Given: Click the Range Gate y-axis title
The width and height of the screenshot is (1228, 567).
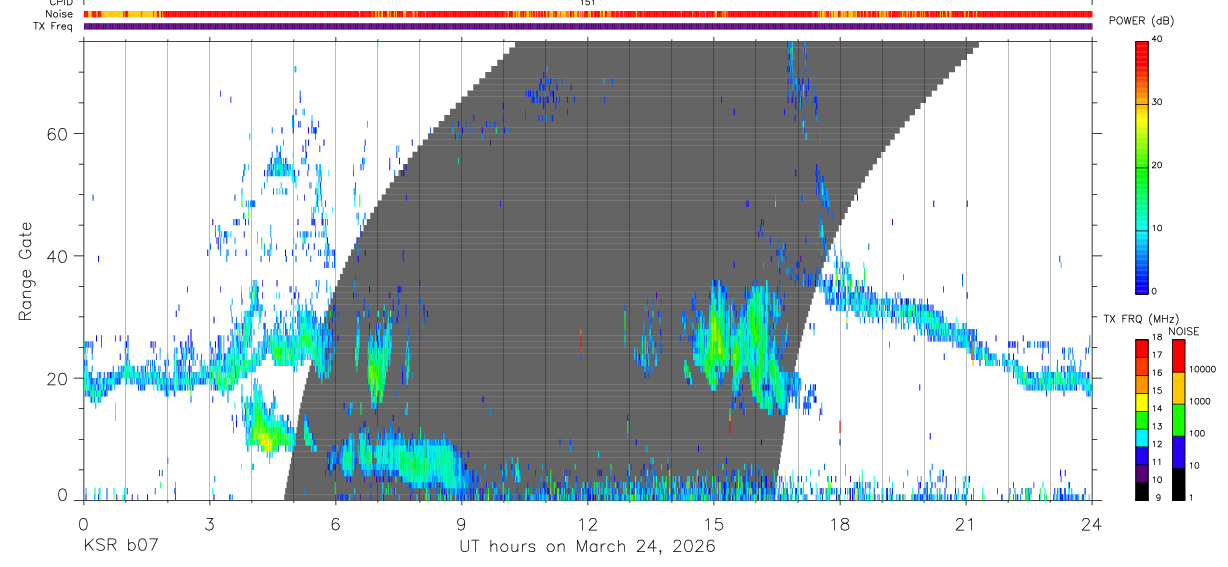Looking at the screenshot, I should click(x=26, y=272).
